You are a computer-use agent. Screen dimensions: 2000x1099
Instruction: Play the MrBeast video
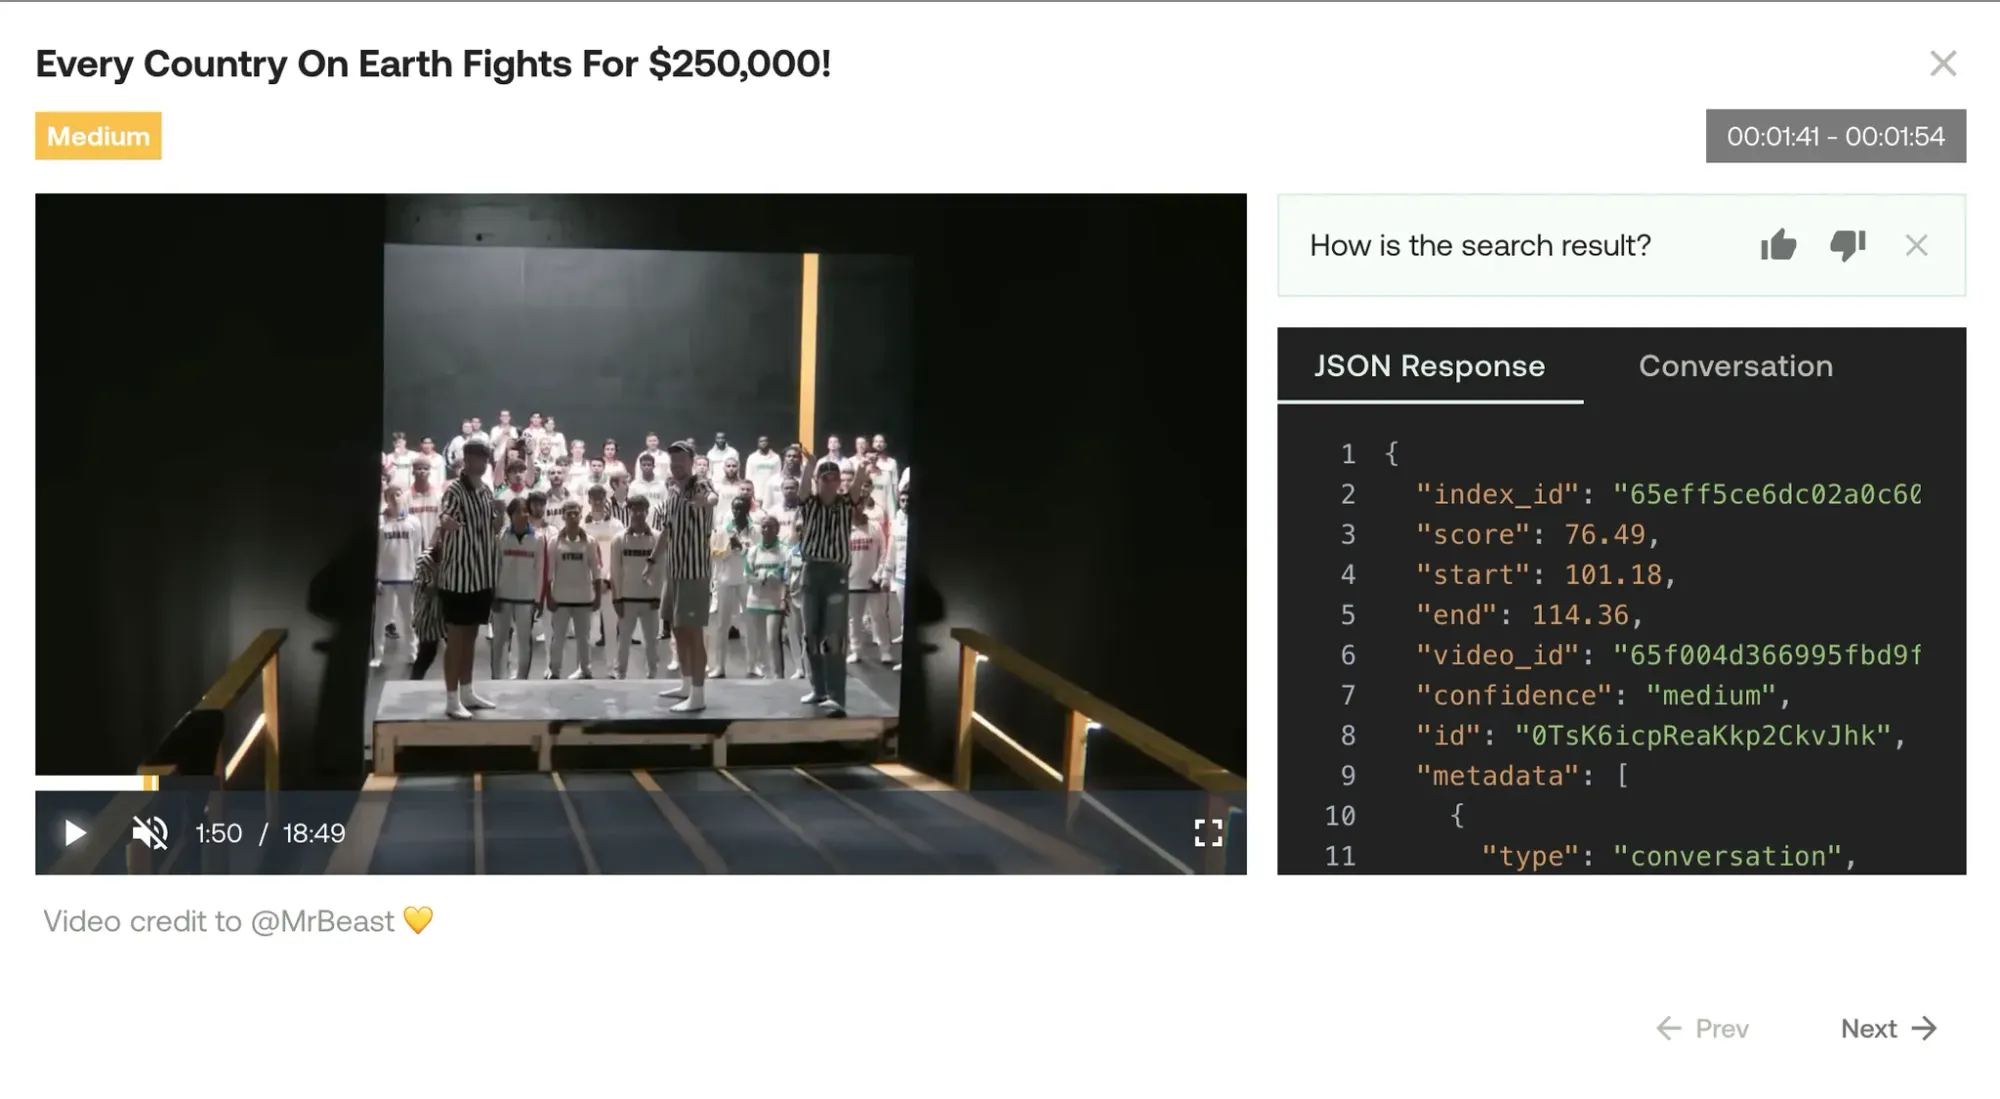point(74,833)
